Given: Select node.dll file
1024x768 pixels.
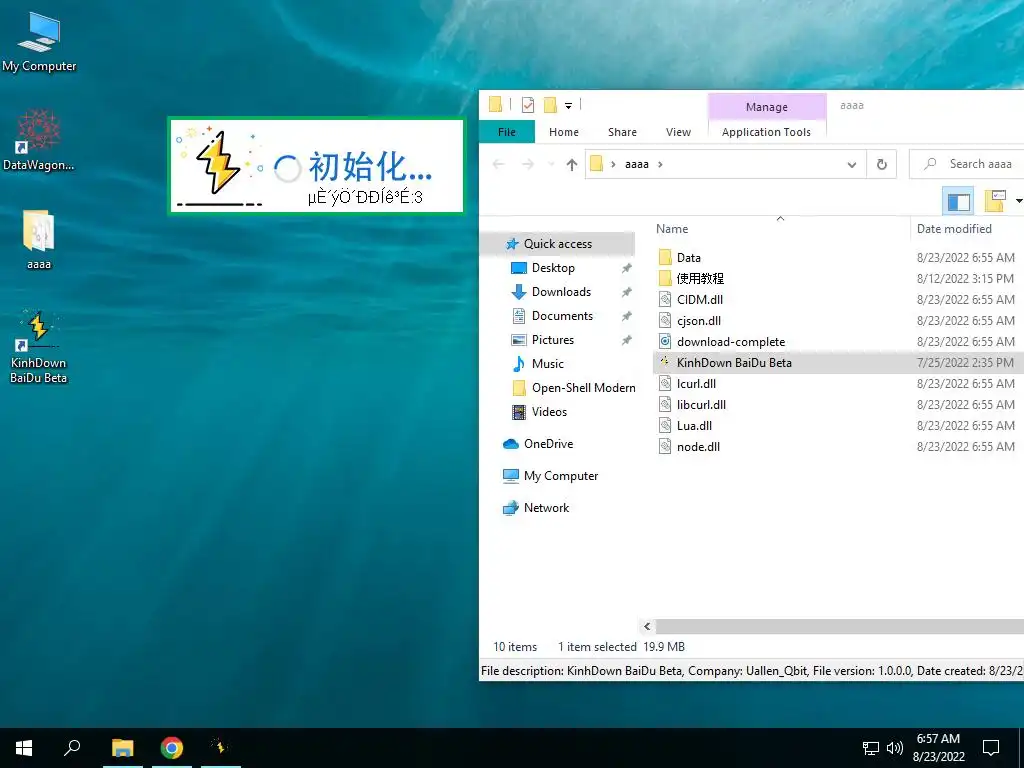Looking at the screenshot, I should [698, 447].
